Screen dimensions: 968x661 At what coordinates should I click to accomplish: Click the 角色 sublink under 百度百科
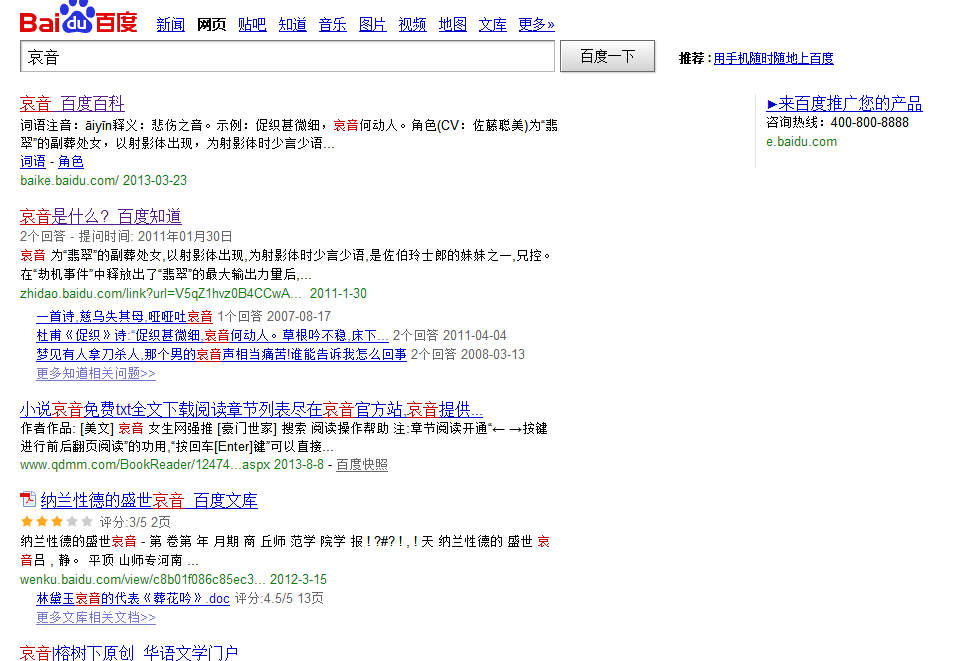[71, 162]
